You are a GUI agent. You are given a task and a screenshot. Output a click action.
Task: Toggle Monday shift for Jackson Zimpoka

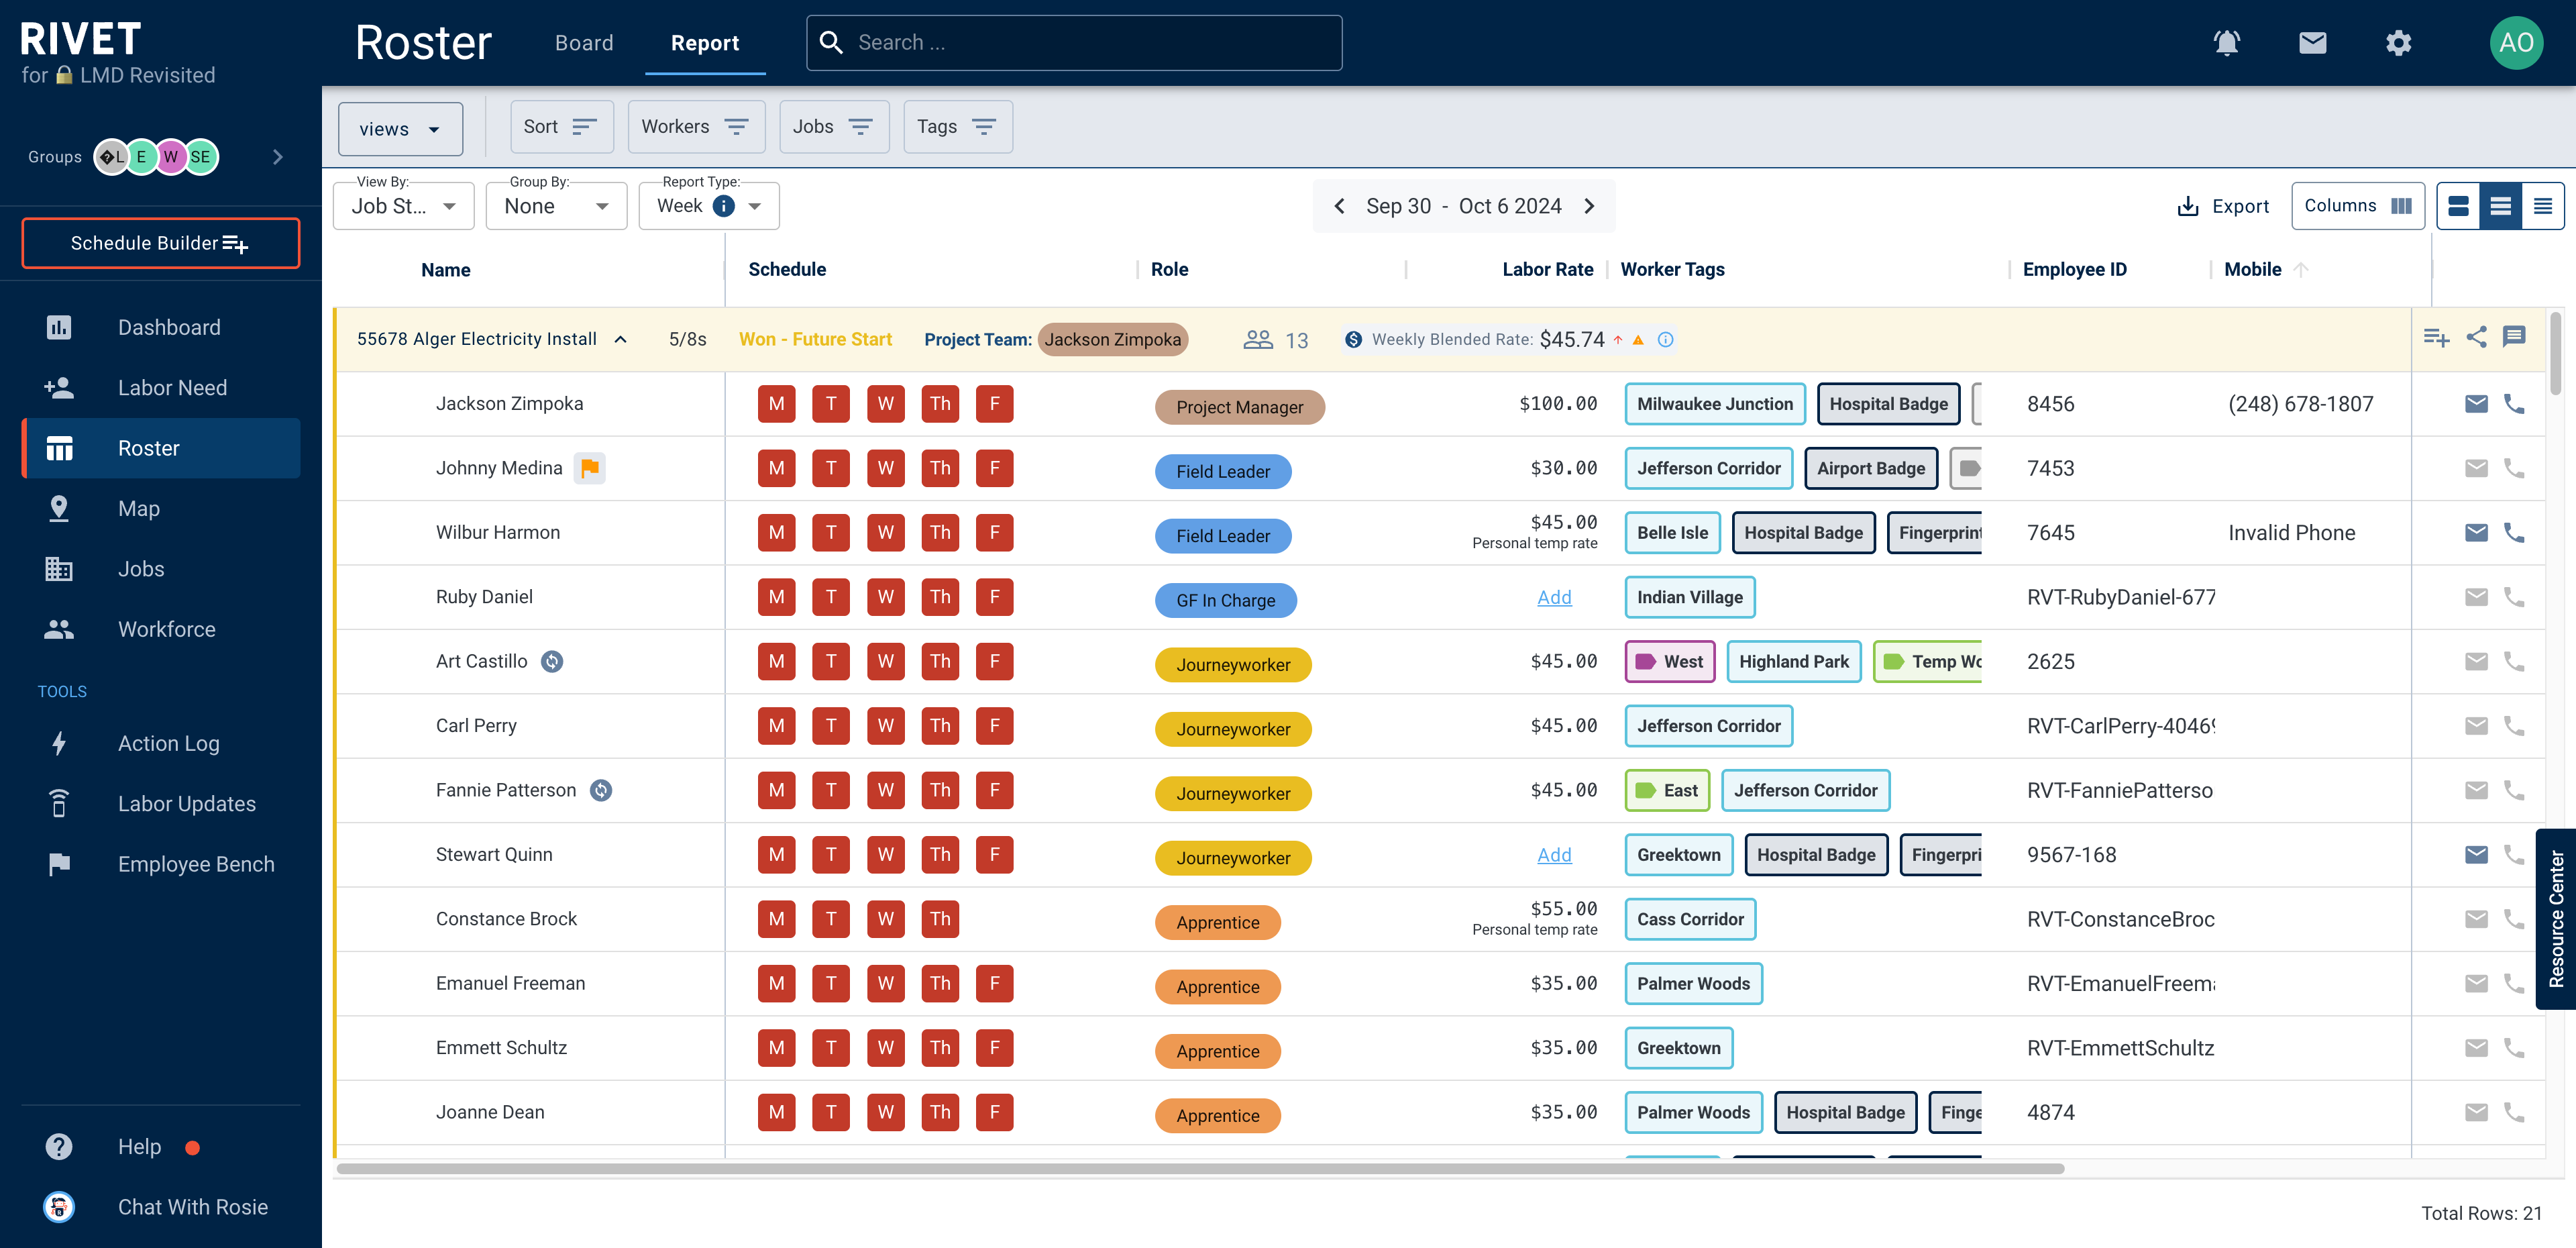point(776,404)
